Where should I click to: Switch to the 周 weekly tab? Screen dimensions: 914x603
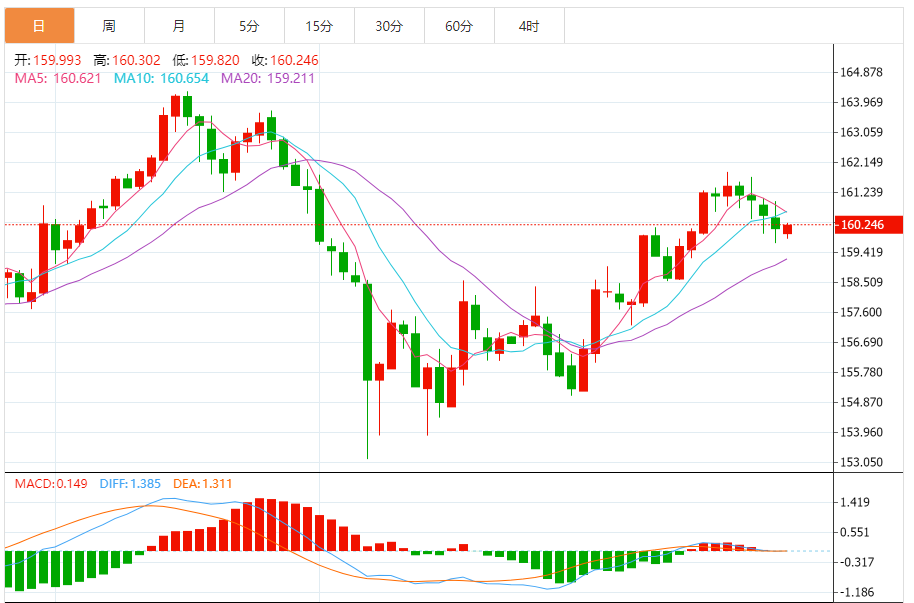(109, 26)
